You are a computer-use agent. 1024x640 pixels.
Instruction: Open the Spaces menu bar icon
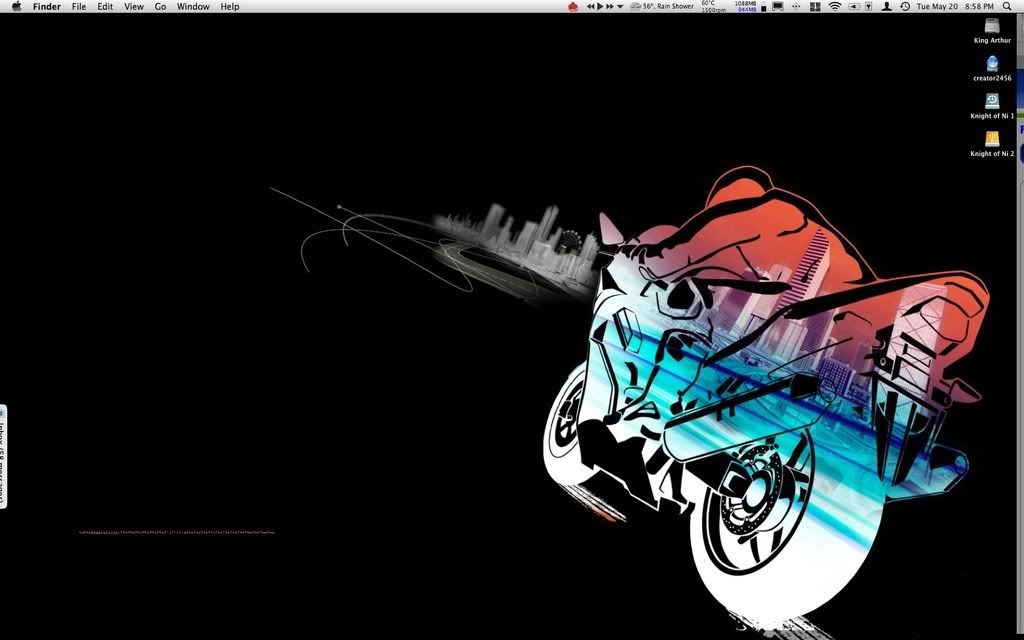pos(815,6)
